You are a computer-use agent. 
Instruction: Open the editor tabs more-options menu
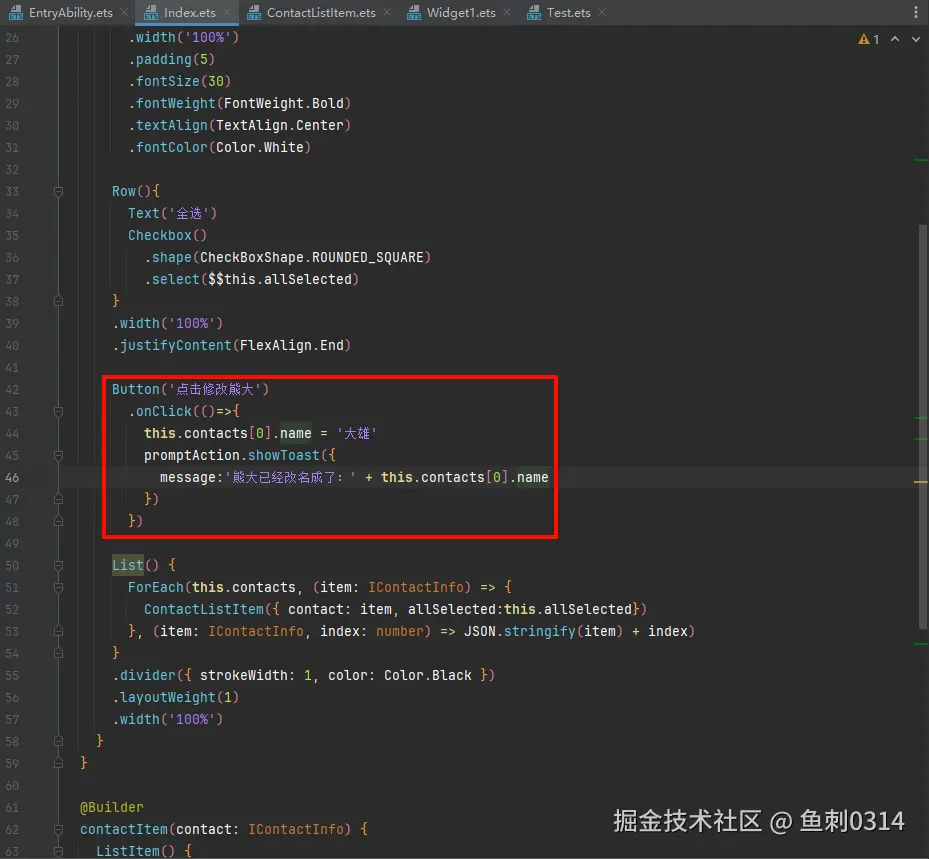pyautogui.click(x=916, y=12)
